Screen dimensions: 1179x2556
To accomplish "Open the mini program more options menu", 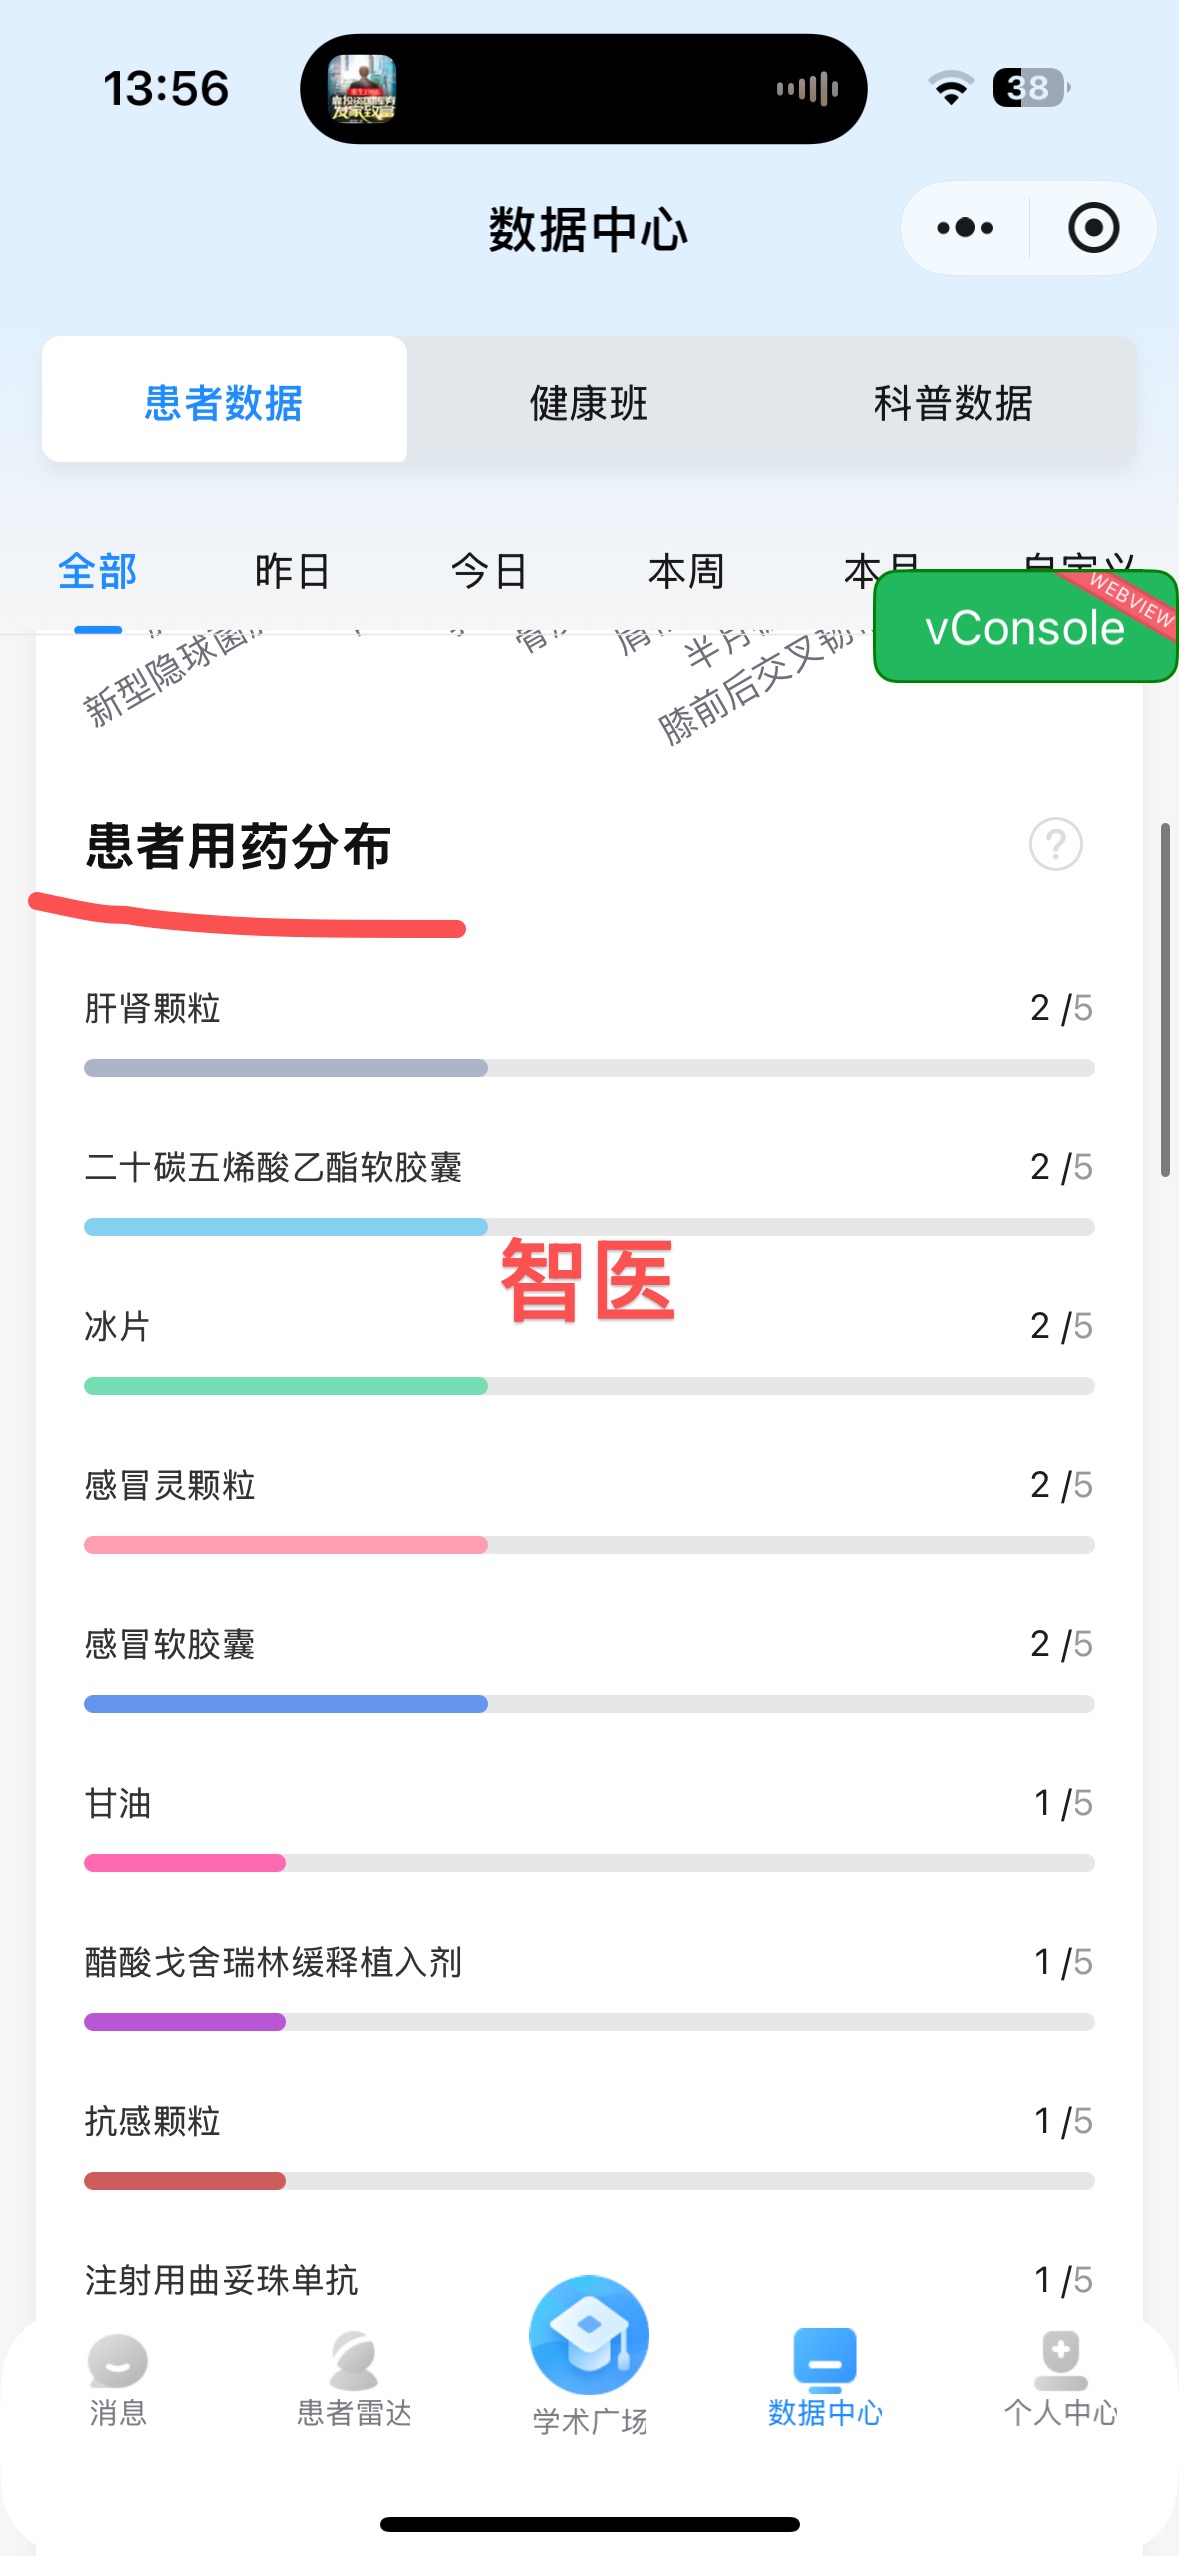I will click(x=965, y=228).
